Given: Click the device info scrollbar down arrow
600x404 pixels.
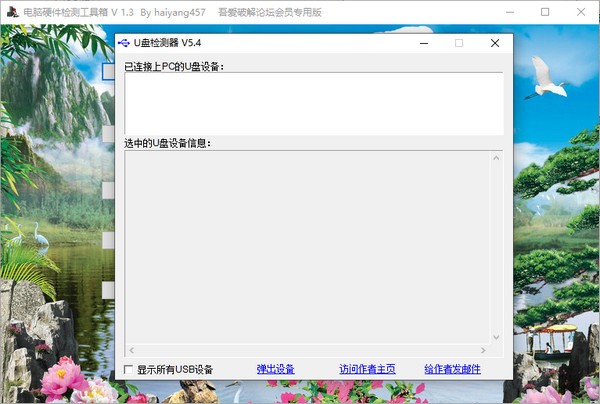Looking at the screenshot, I should click(x=496, y=337).
